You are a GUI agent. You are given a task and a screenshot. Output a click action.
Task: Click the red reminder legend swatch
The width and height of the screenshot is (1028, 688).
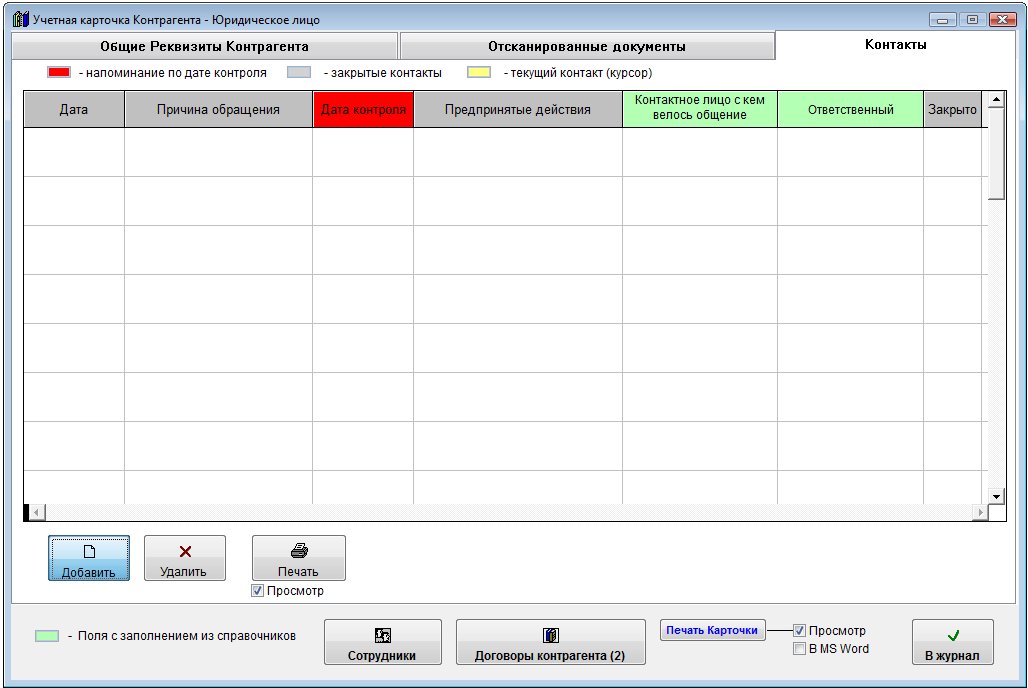pyautogui.click(x=59, y=72)
